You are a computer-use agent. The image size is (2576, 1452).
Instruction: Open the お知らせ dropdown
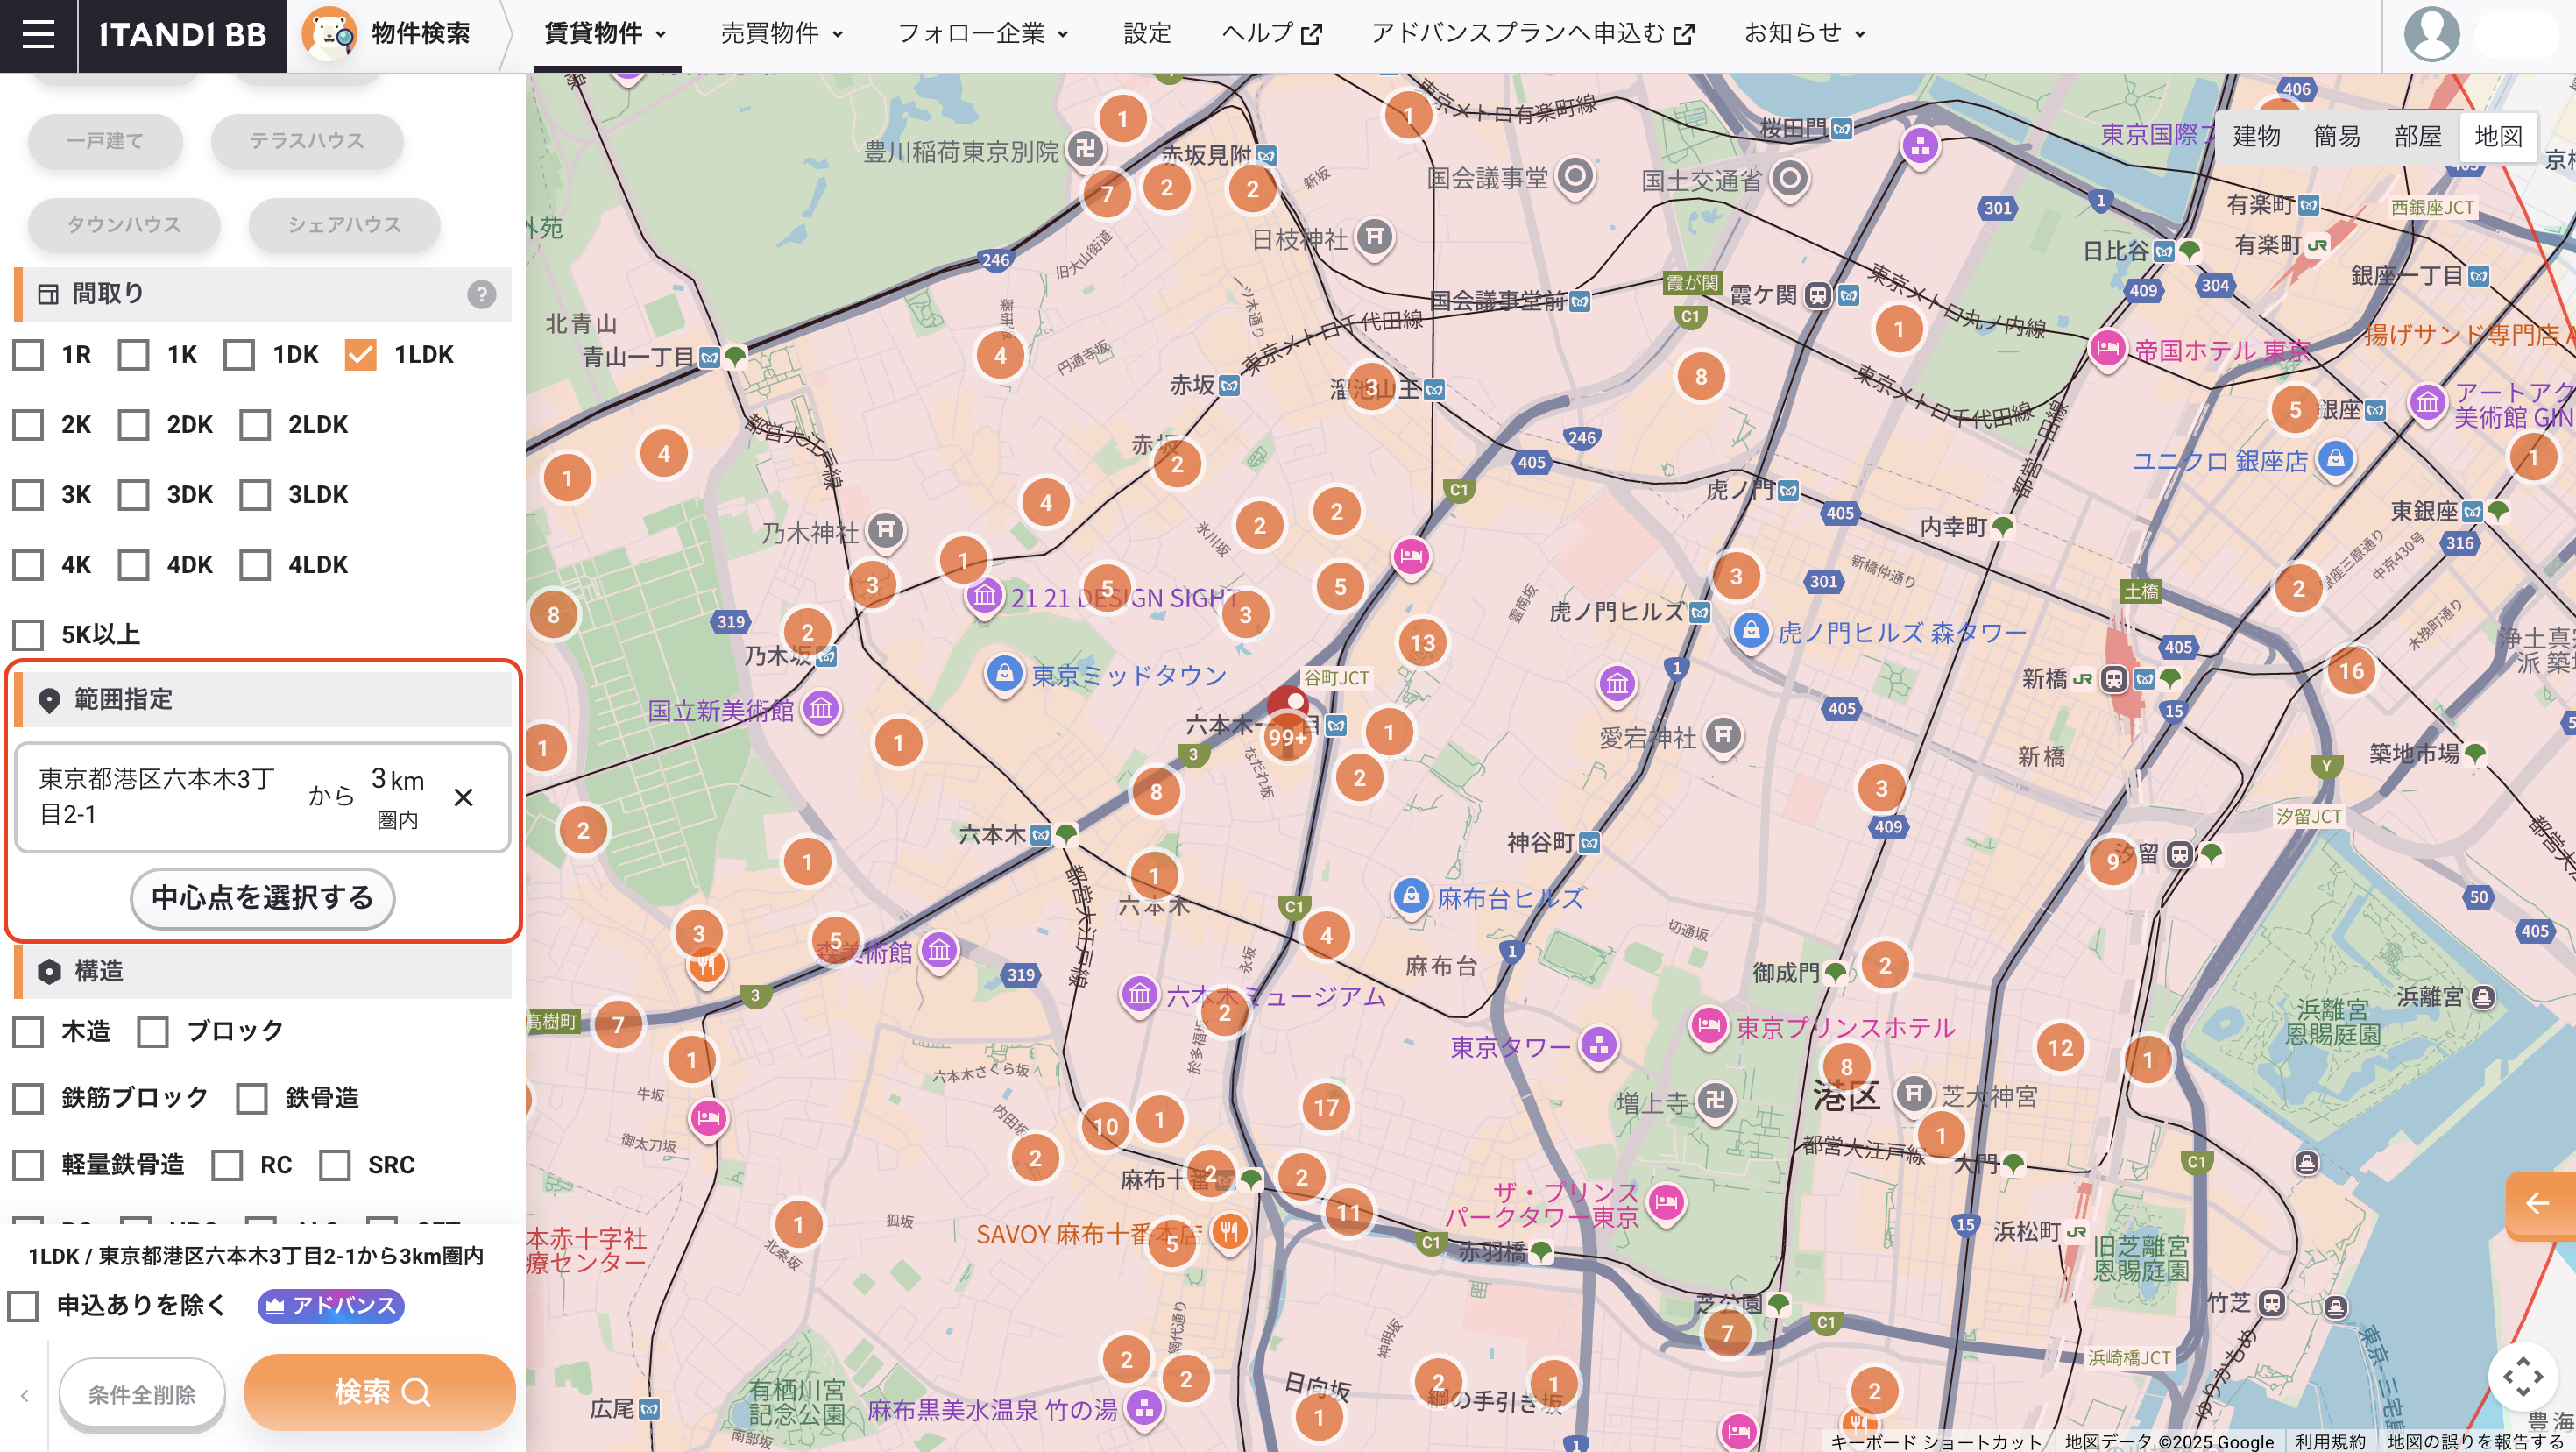[x=1804, y=34]
